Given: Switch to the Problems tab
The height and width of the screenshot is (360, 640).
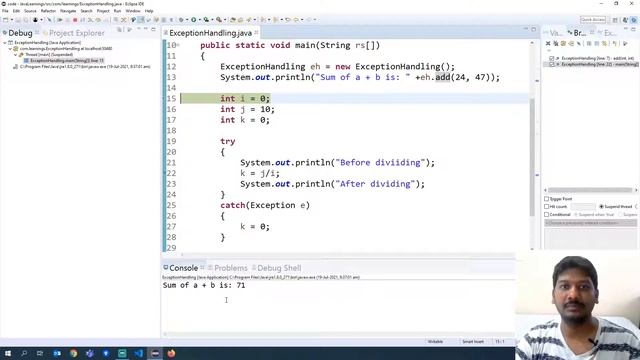Looking at the screenshot, I should point(228,268).
